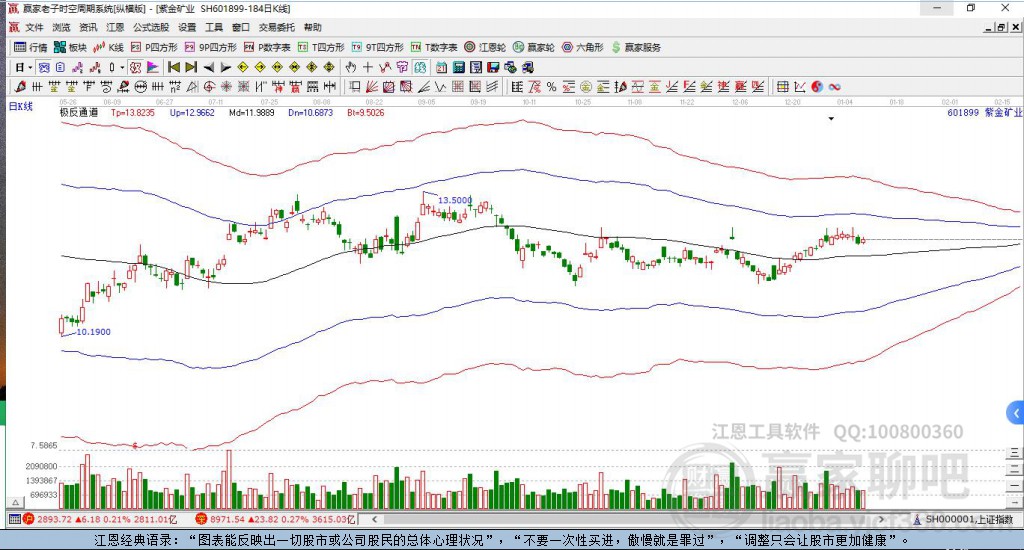Image resolution: width=1024 pixels, height=550 pixels.
Task: Jump to the first bar icon
Action: tap(174, 67)
